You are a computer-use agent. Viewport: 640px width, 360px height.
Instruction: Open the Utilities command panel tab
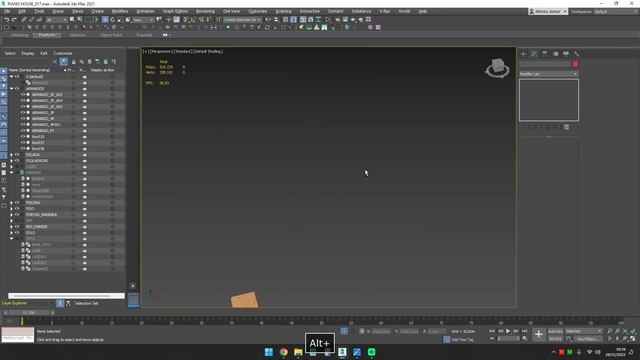click(x=576, y=53)
